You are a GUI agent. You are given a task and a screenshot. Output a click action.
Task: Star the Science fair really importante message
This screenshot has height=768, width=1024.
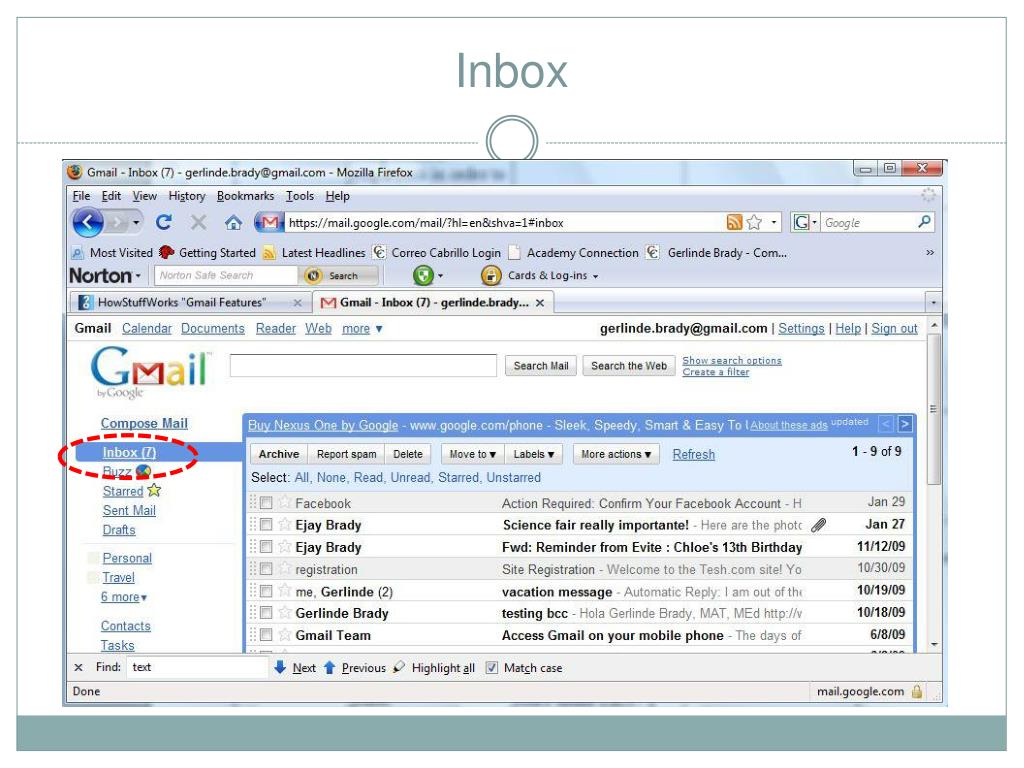[284, 524]
